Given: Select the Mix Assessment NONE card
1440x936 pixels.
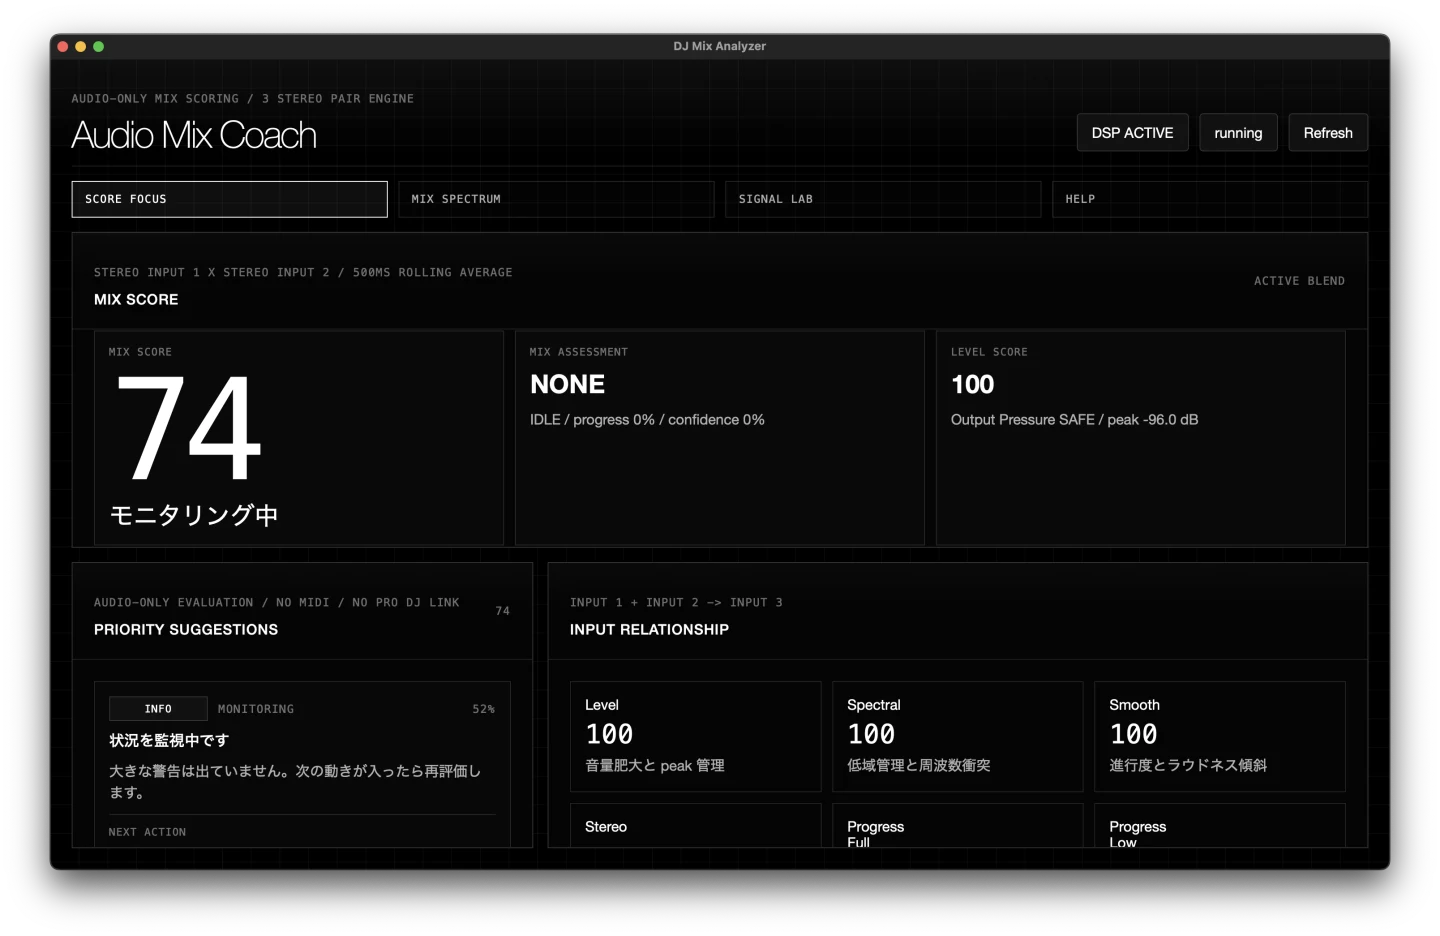Looking at the screenshot, I should click(719, 438).
